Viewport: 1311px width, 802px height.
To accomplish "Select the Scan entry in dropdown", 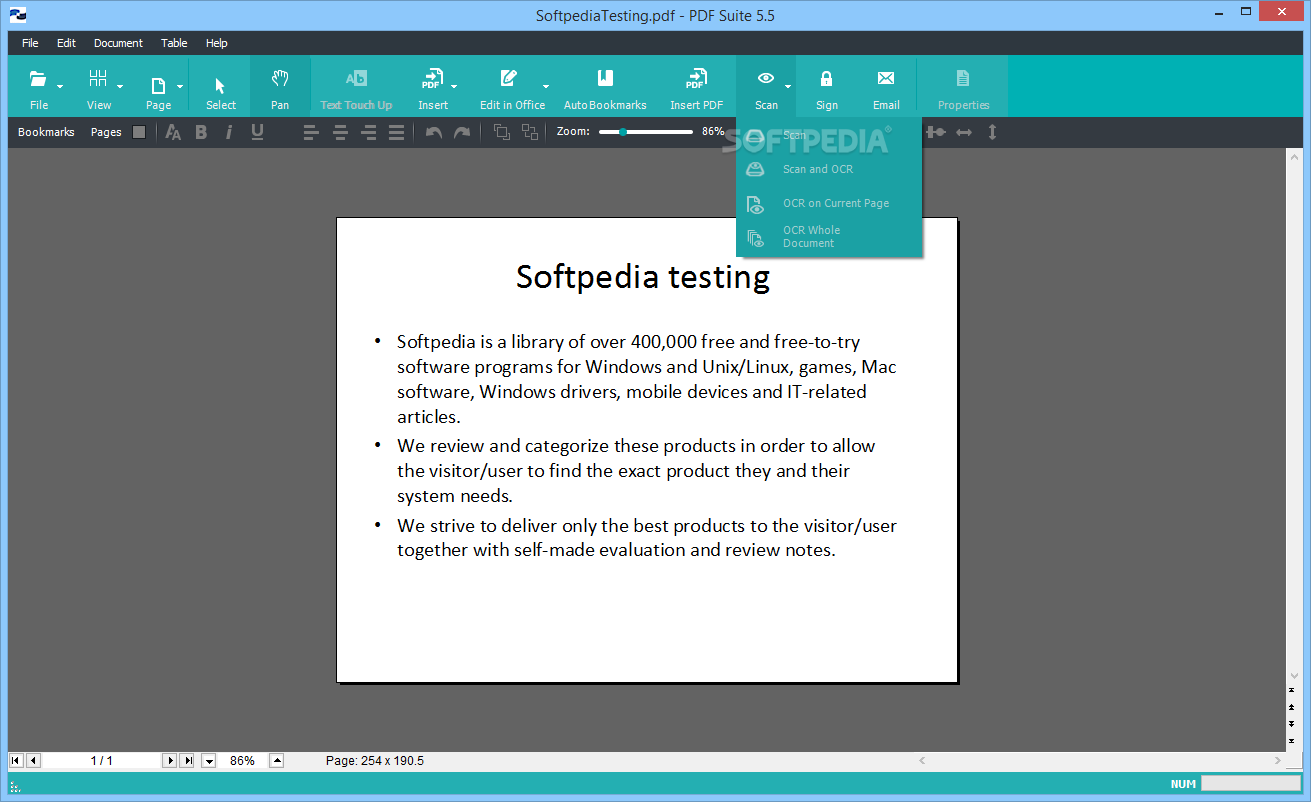I will tap(829, 135).
